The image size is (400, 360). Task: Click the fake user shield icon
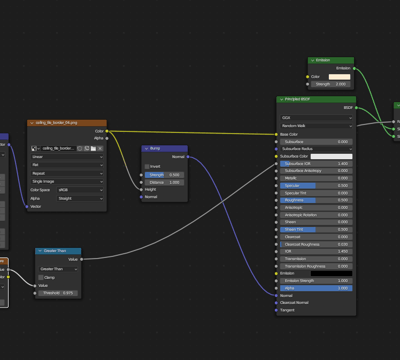coord(80,148)
